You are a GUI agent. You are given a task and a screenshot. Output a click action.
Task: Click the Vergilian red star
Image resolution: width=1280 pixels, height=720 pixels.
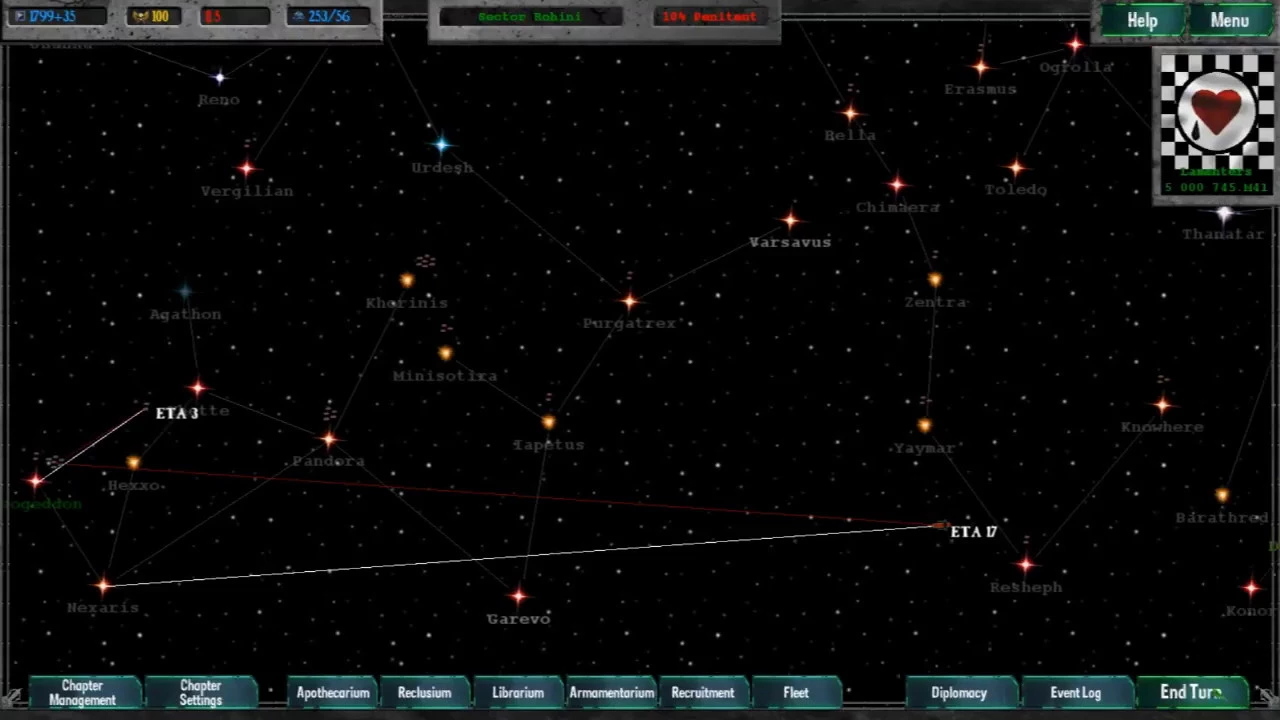247,168
